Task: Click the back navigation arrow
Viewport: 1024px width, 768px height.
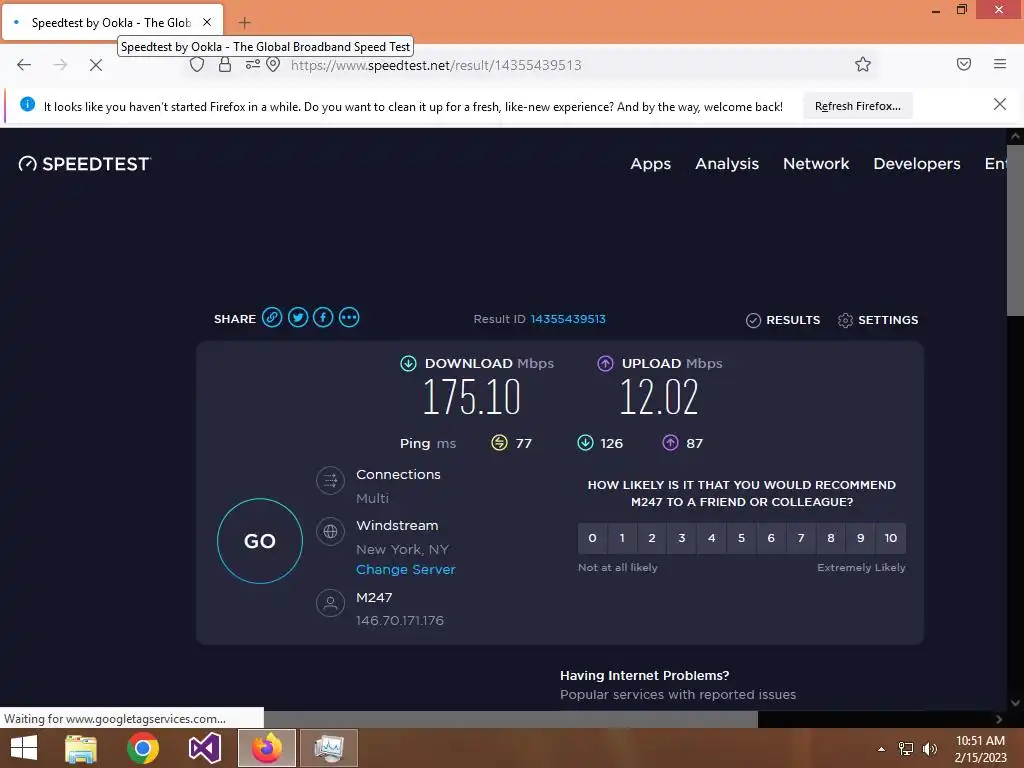Action: coord(24,65)
